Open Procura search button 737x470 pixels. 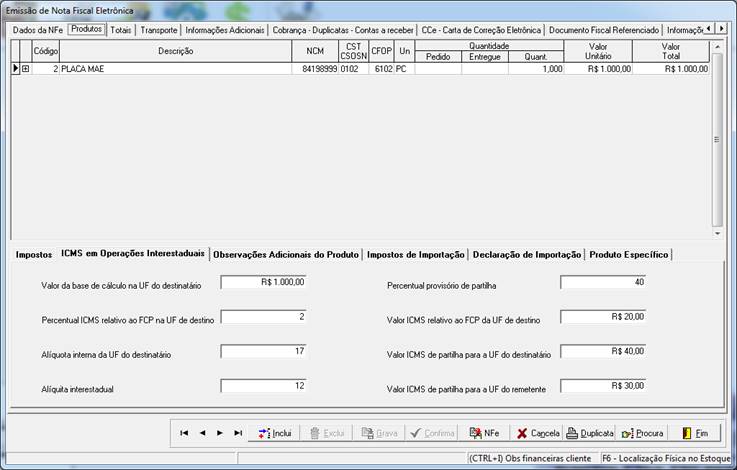(x=642, y=433)
